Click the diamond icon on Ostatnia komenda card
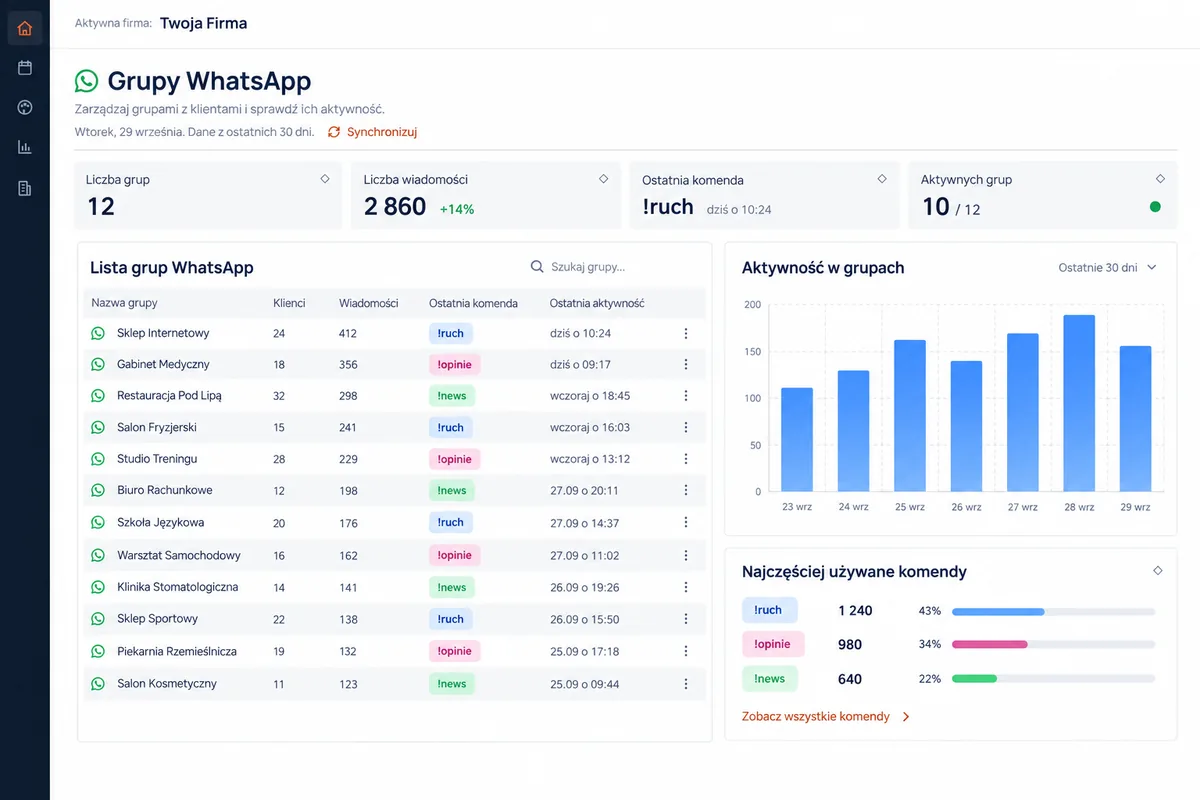 click(881, 179)
